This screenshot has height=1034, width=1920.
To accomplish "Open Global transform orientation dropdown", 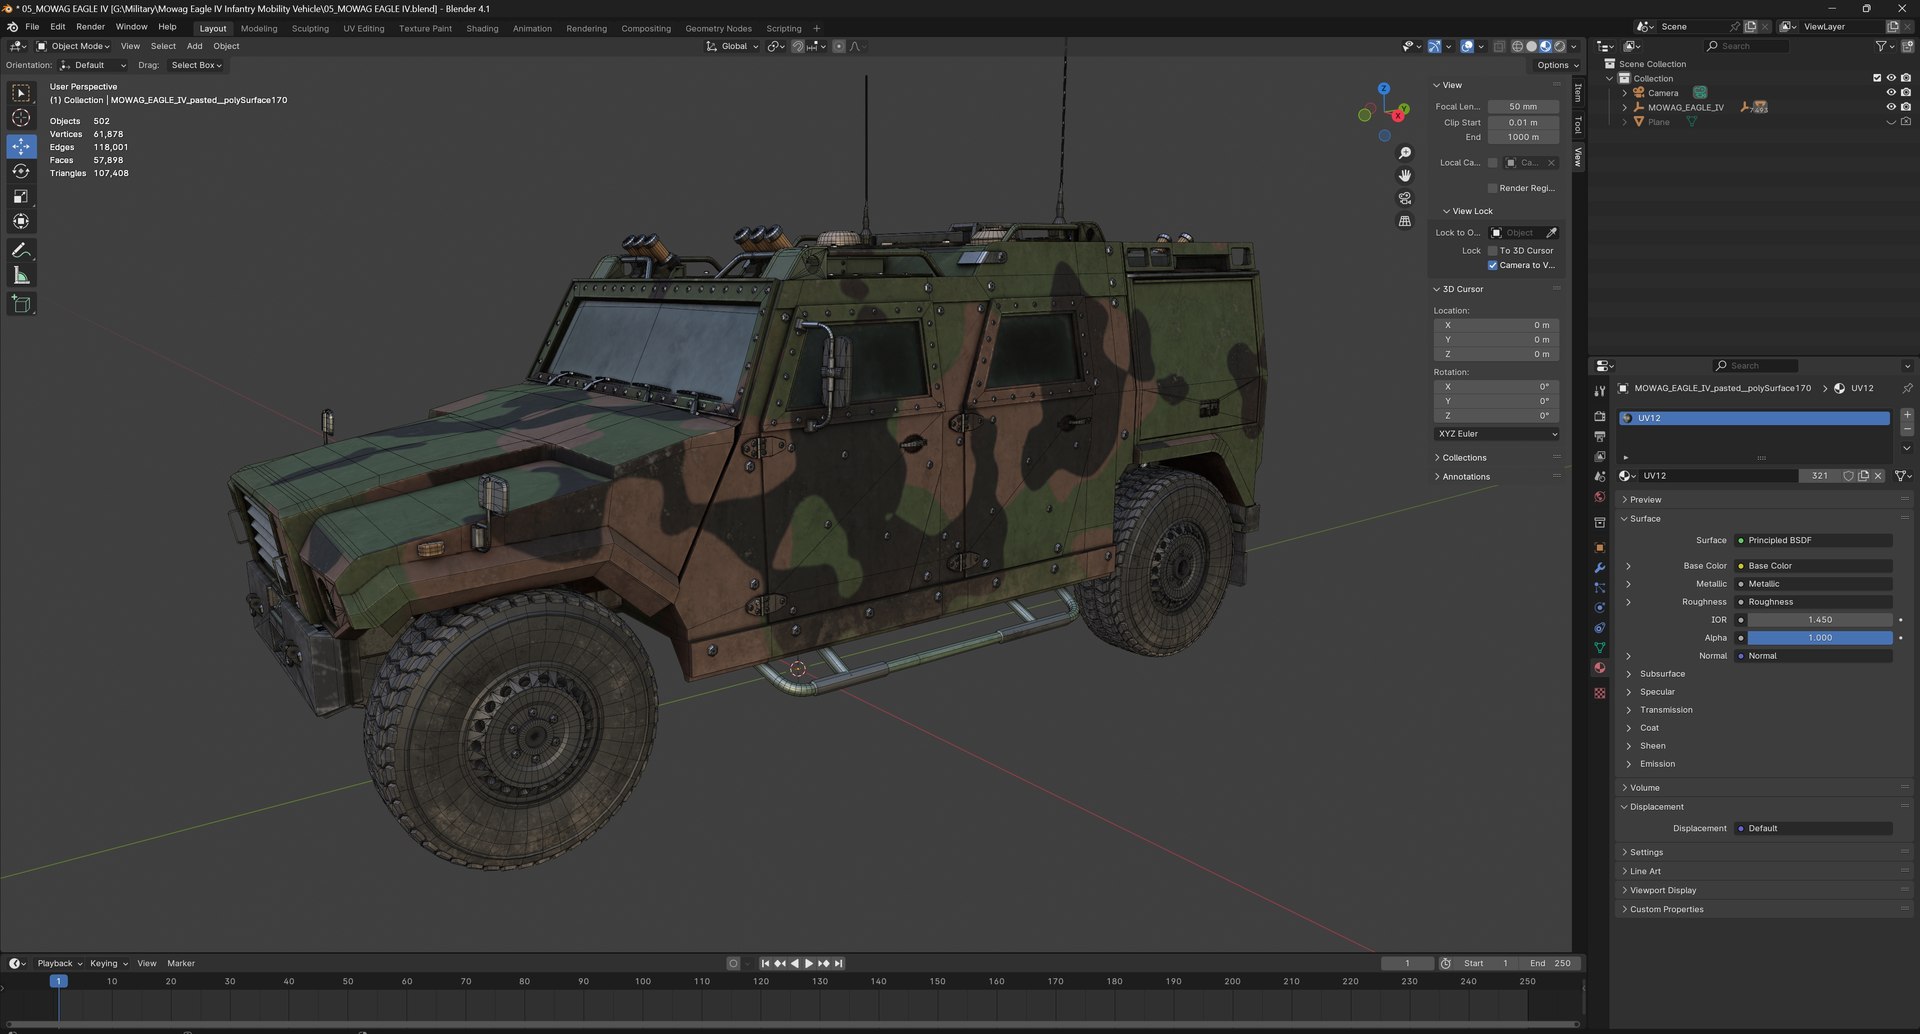I will pos(732,46).
